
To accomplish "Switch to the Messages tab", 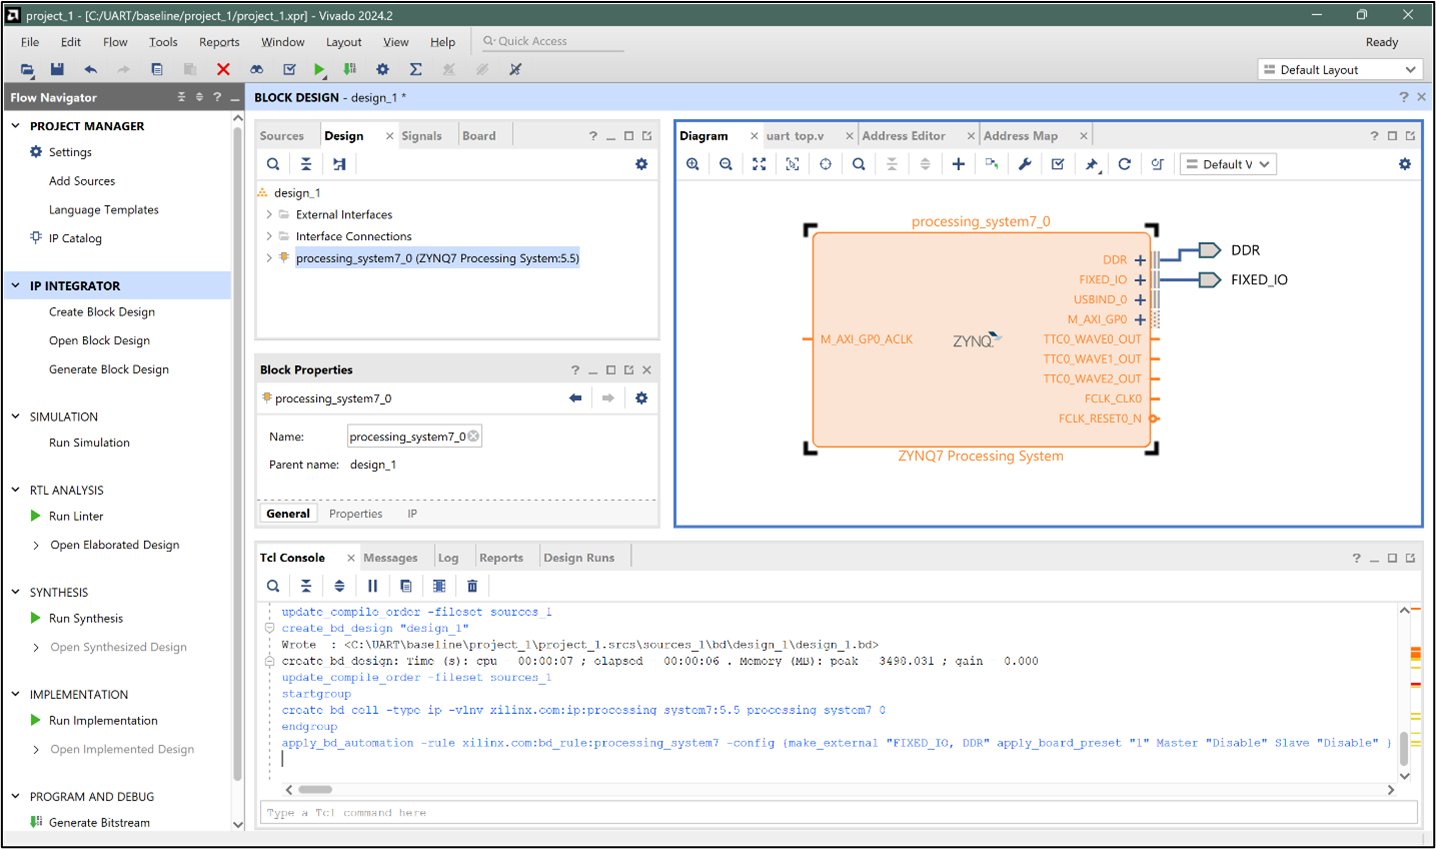I will pos(391,558).
